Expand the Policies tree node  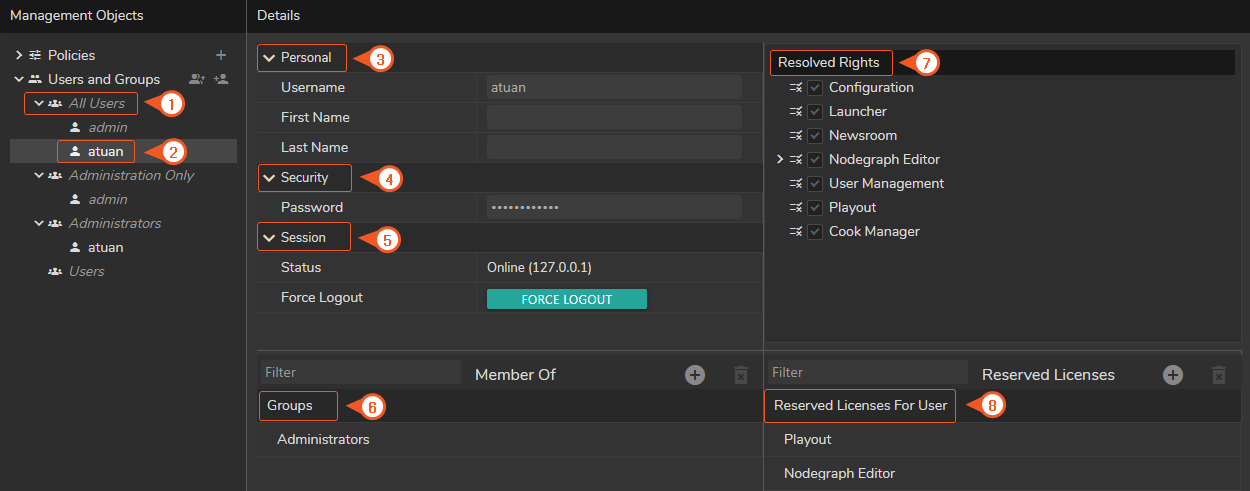19,55
